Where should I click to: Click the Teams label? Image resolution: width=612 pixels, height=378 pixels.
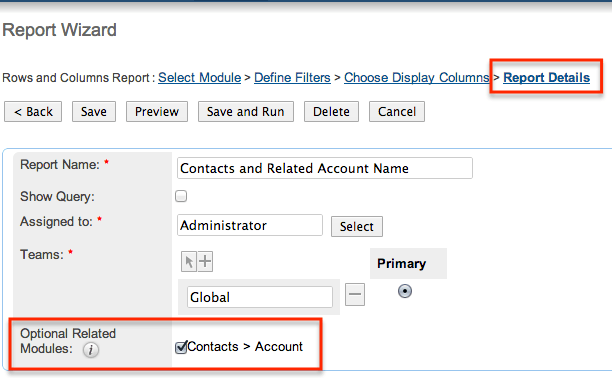click(42, 255)
